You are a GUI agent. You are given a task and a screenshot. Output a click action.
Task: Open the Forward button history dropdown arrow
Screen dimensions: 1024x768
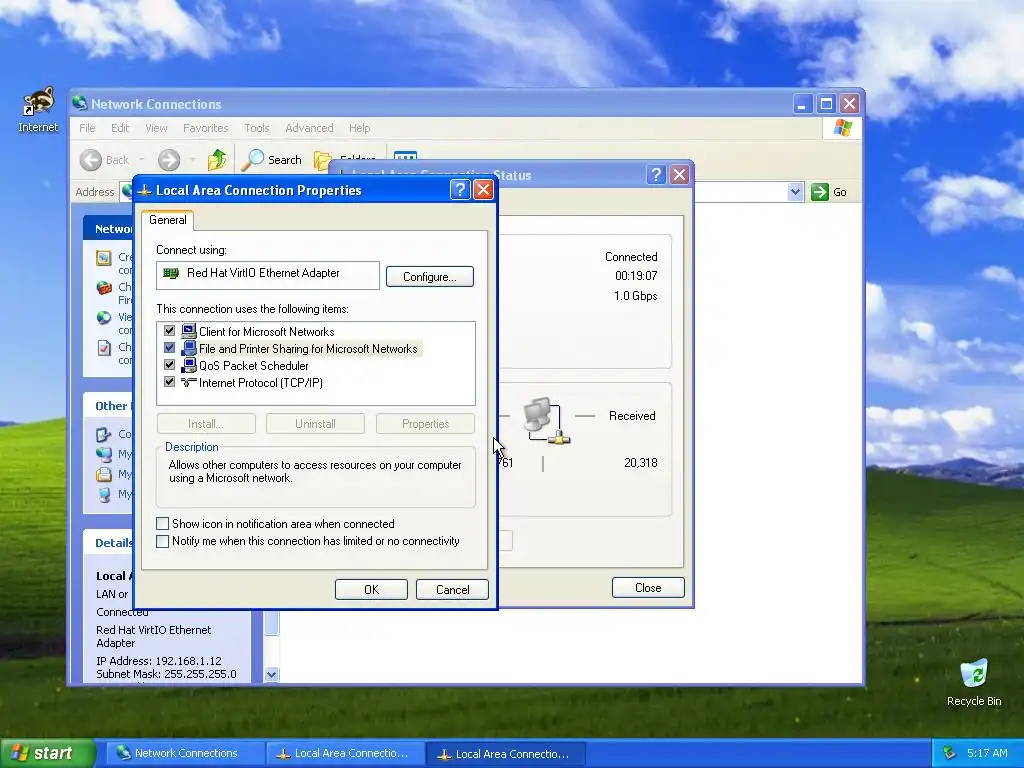tap(192, 160)
